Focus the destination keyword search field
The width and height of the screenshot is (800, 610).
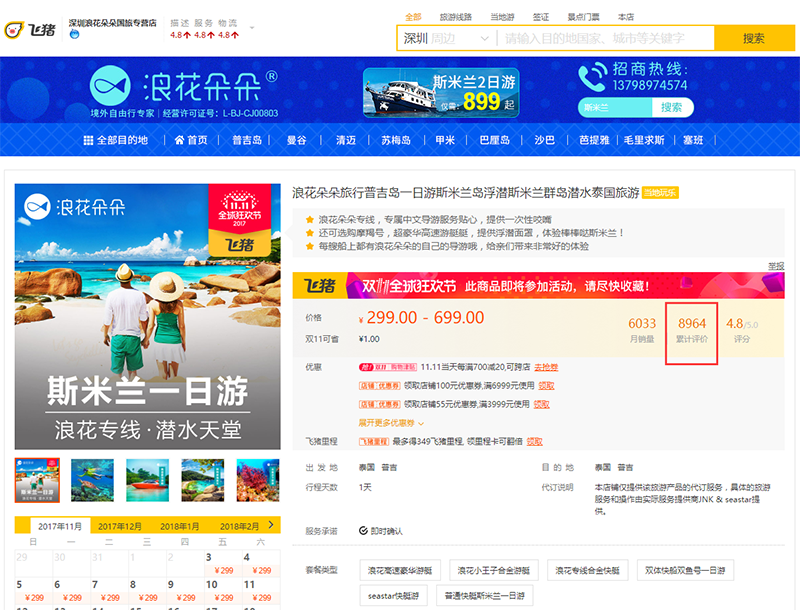pos(606,38)
